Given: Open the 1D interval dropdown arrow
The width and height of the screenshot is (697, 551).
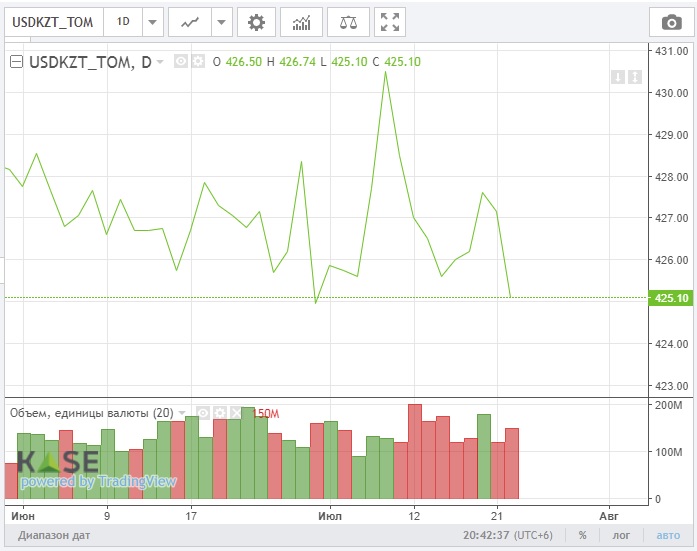Looking at the screenshot, I should click(x=152, y=22).
